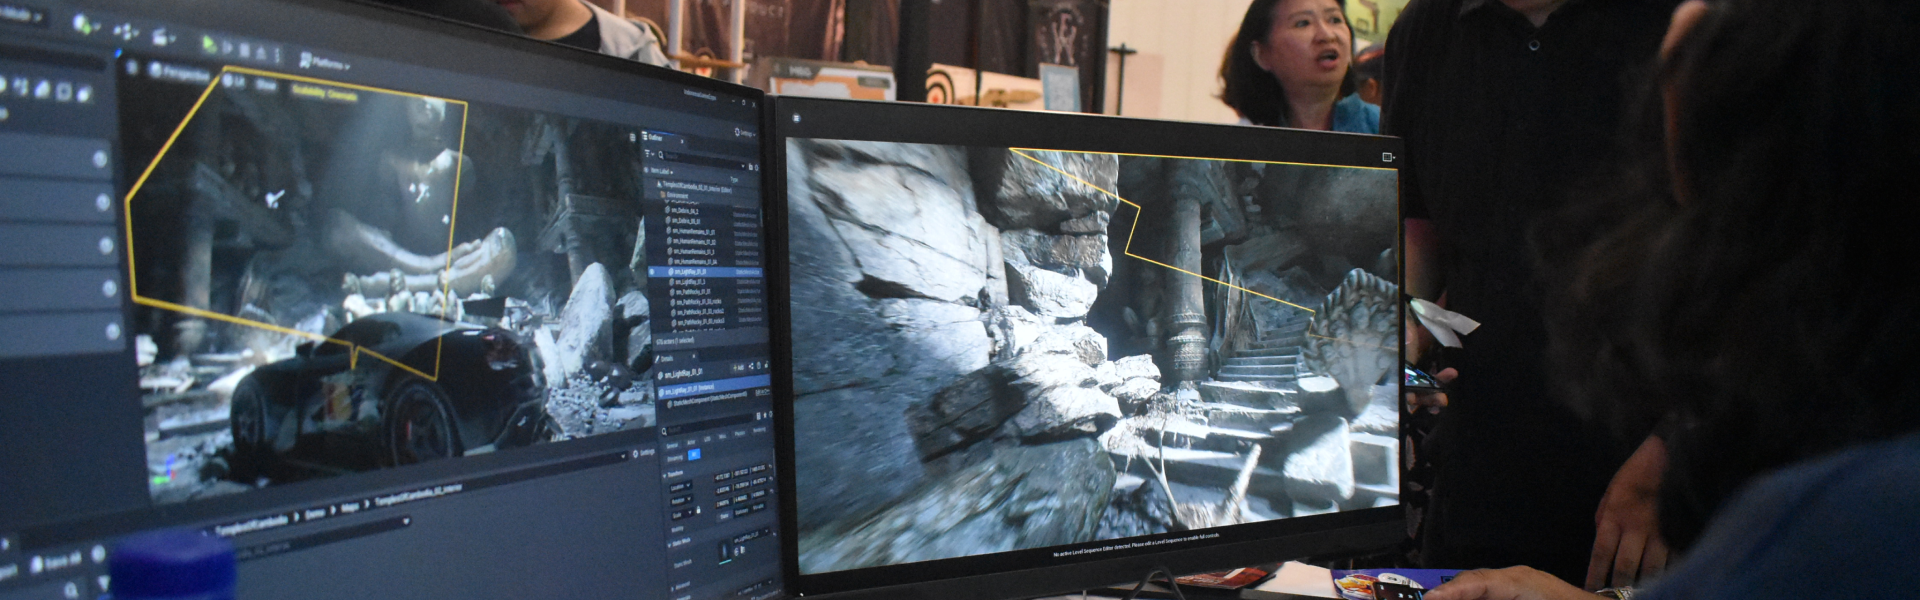This screenshot has width=1920, height=600.
Task: Collapse the Transform section
Action: (x=675, y=475)
